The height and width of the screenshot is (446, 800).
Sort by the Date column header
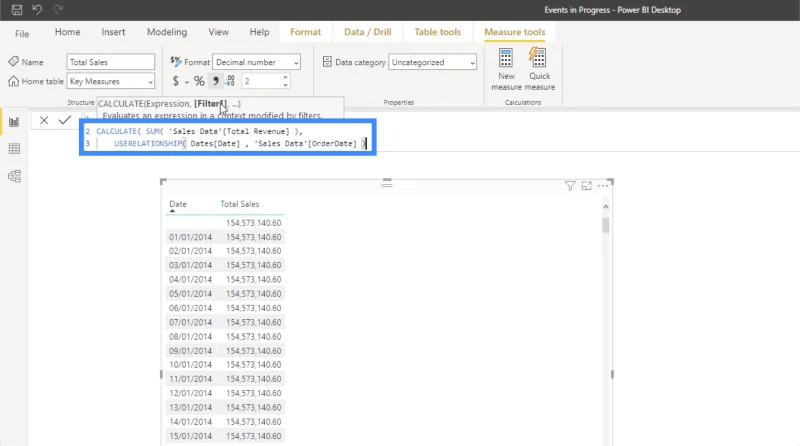click(178, 204)
